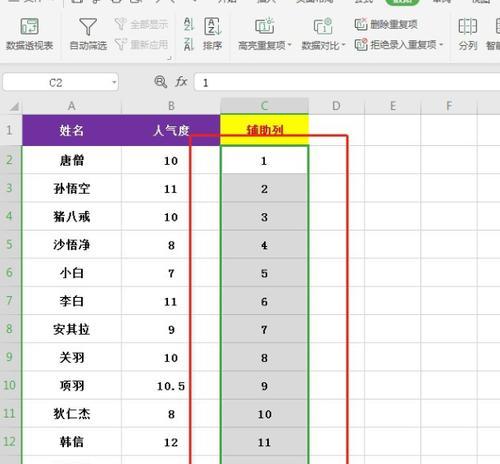500x464 pixels.
Task: Click 人气度 value 9 for 安其拉
Action: click(x=171, y=329)
